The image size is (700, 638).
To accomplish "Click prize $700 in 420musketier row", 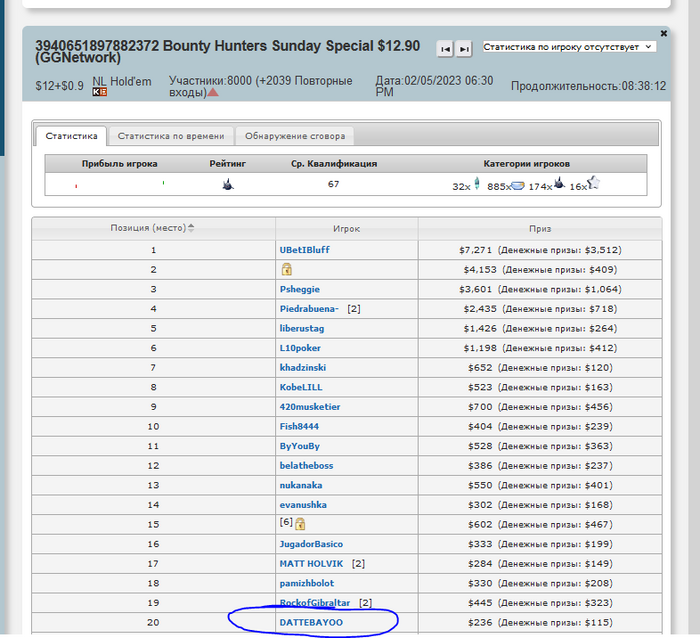I will [x=480, y=407].
